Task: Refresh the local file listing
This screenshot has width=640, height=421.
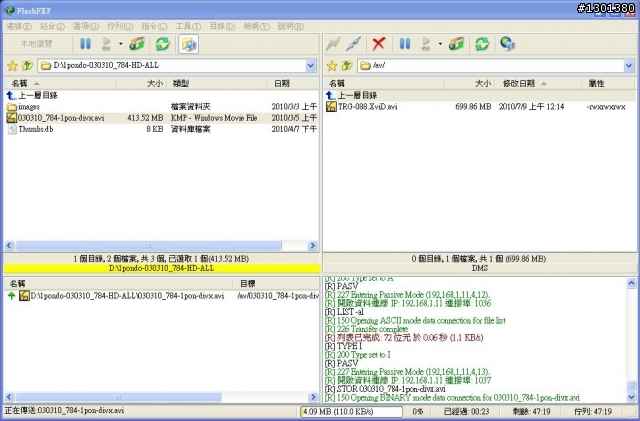Action: pos(162,44)
